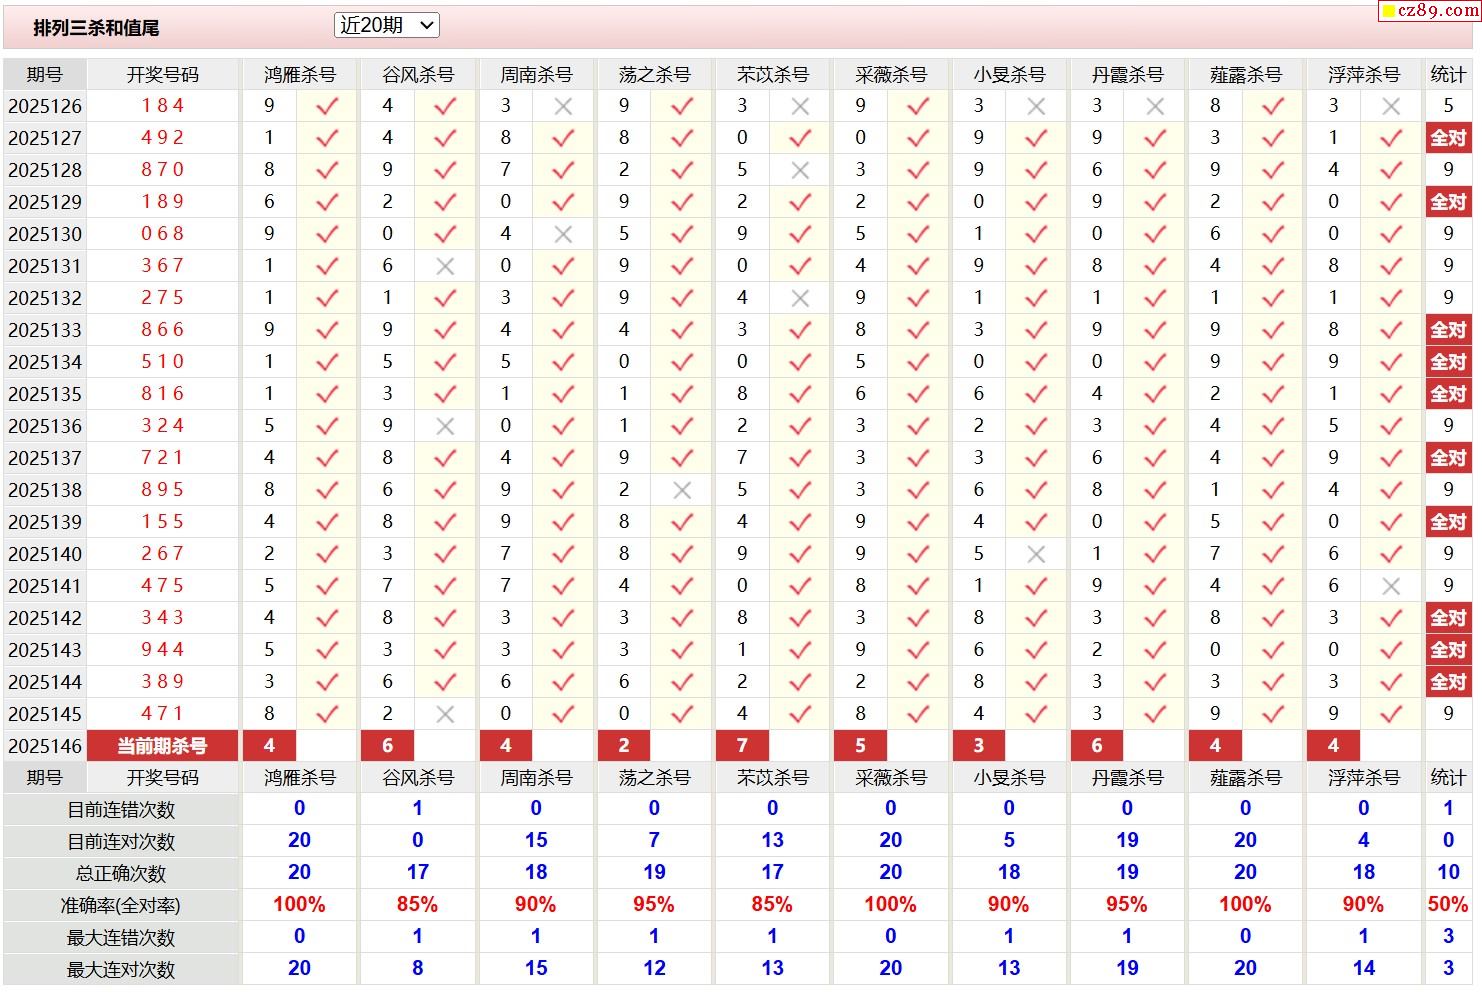Click the X mark for 谷风杀号 in row 2025131

click(x=445, y=266)
